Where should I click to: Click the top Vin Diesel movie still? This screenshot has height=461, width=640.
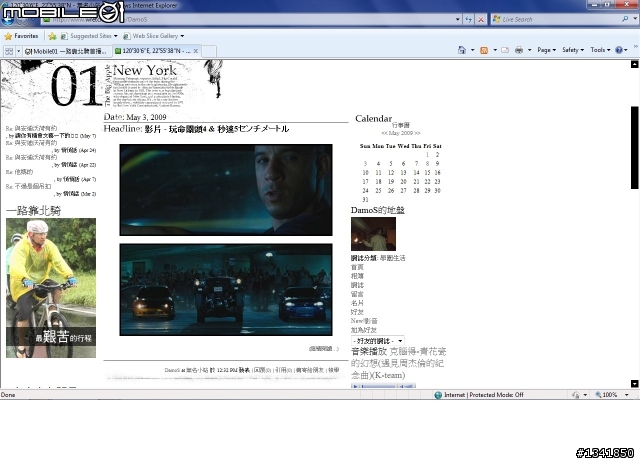pyautogui.click(x=226, y=190)
